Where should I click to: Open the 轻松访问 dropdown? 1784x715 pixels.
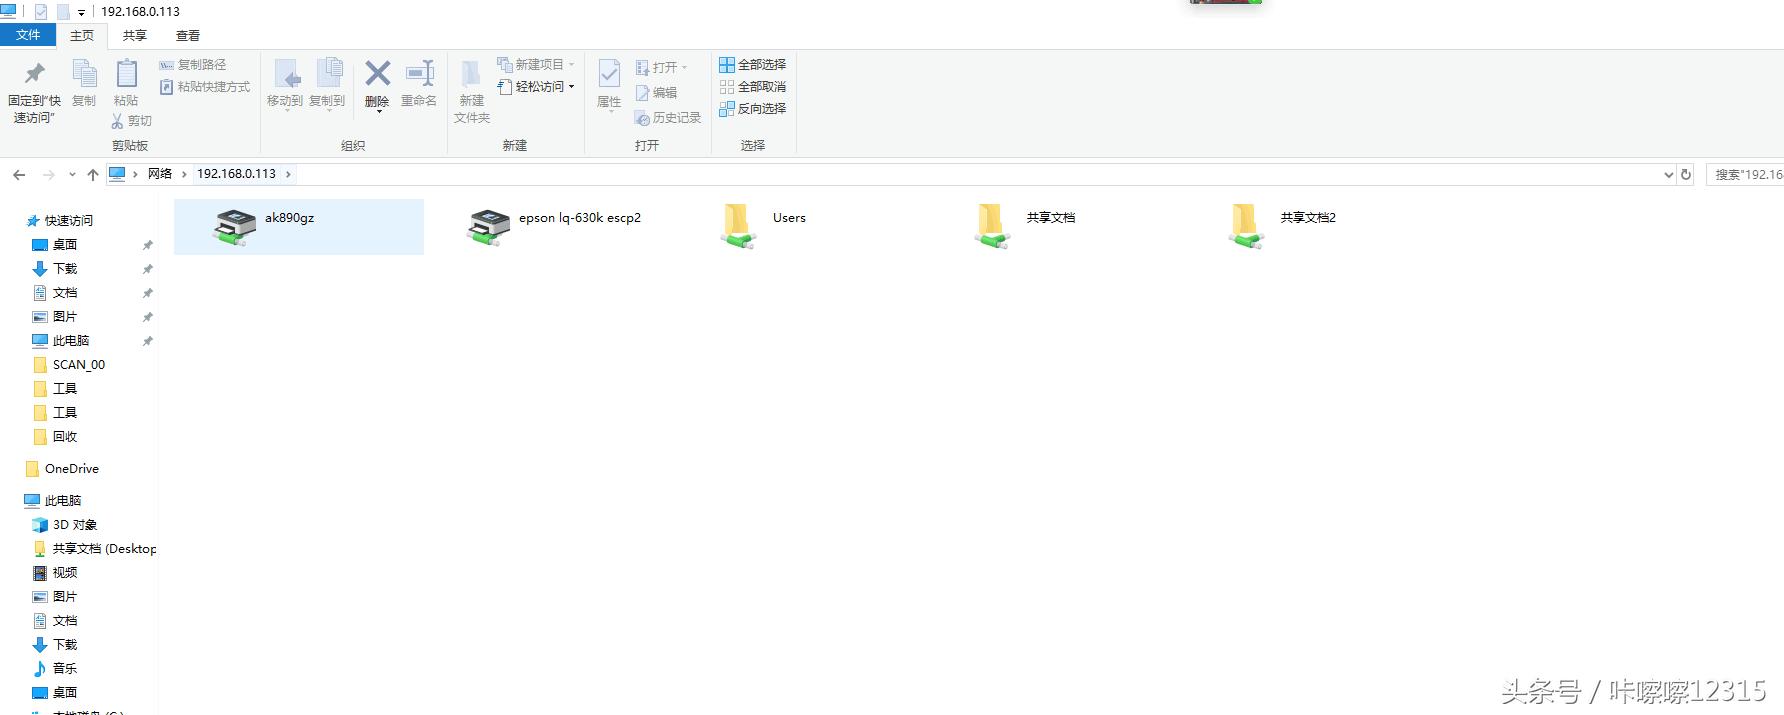tap(536, 87)
